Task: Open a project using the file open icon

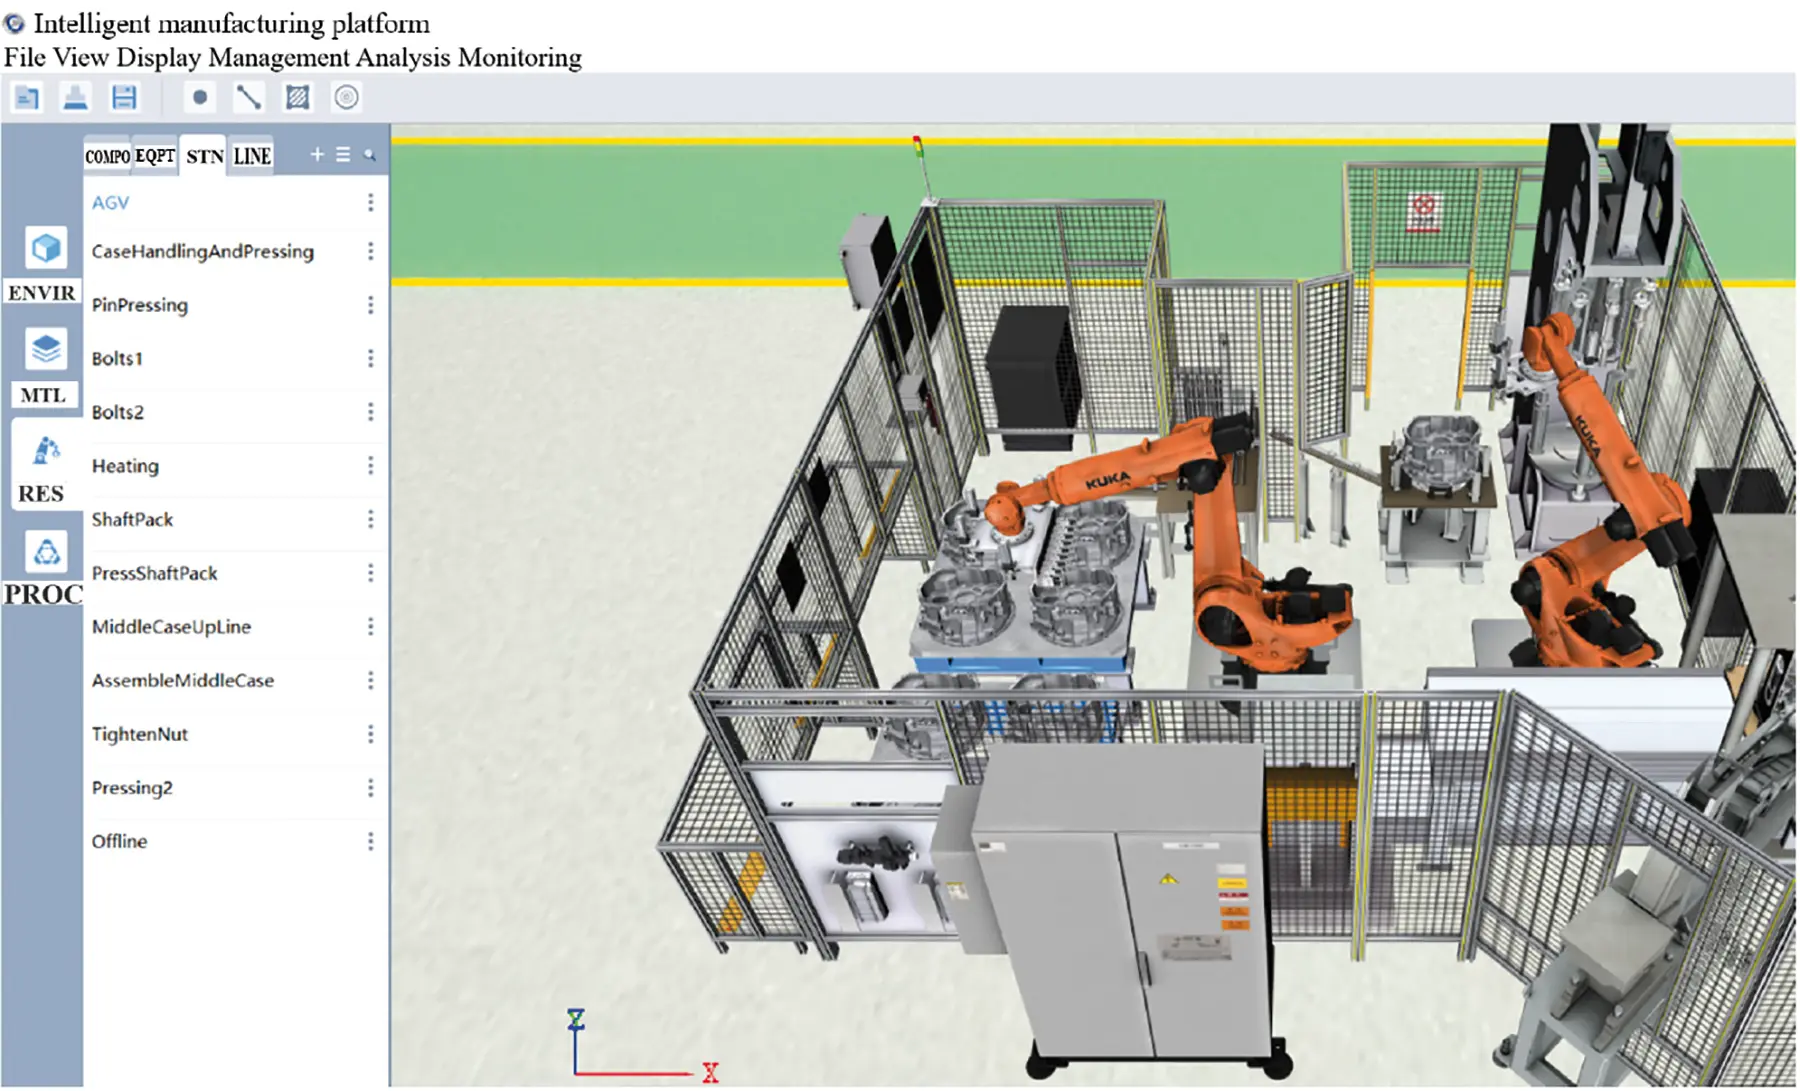Action: pyautogui.click(x=27, y=97)
